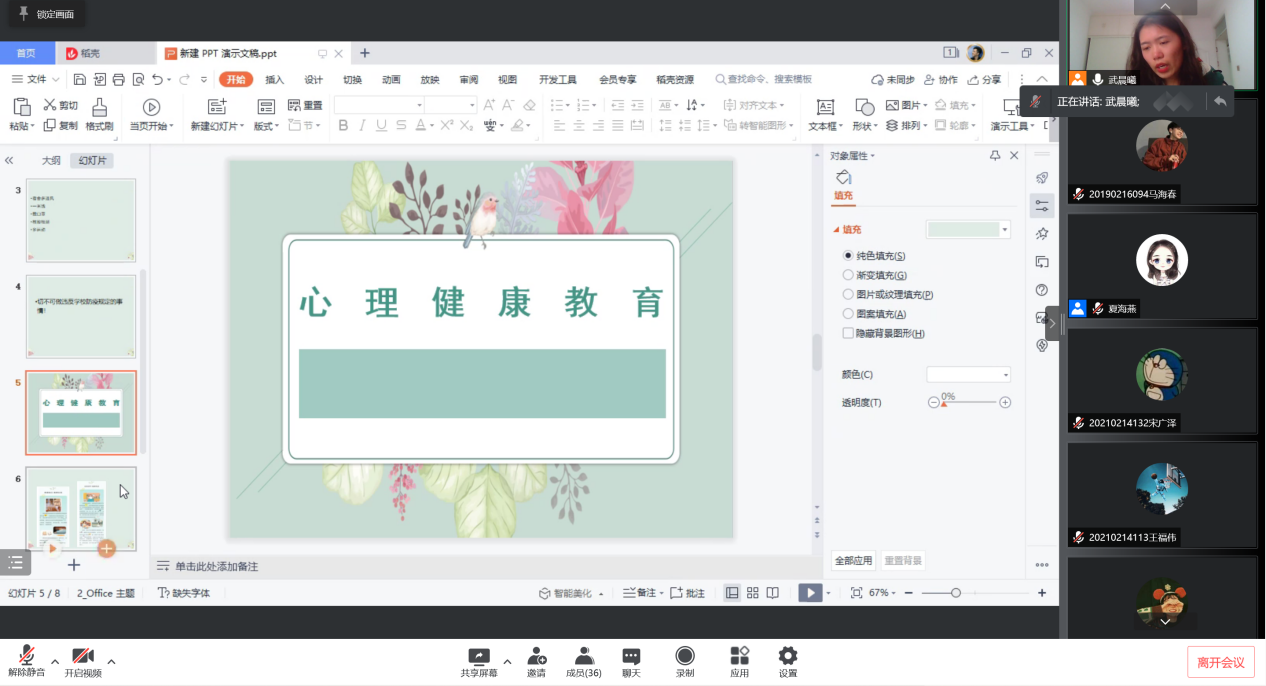
Task: Open font name combo box
Action: [x=379, y=105]
